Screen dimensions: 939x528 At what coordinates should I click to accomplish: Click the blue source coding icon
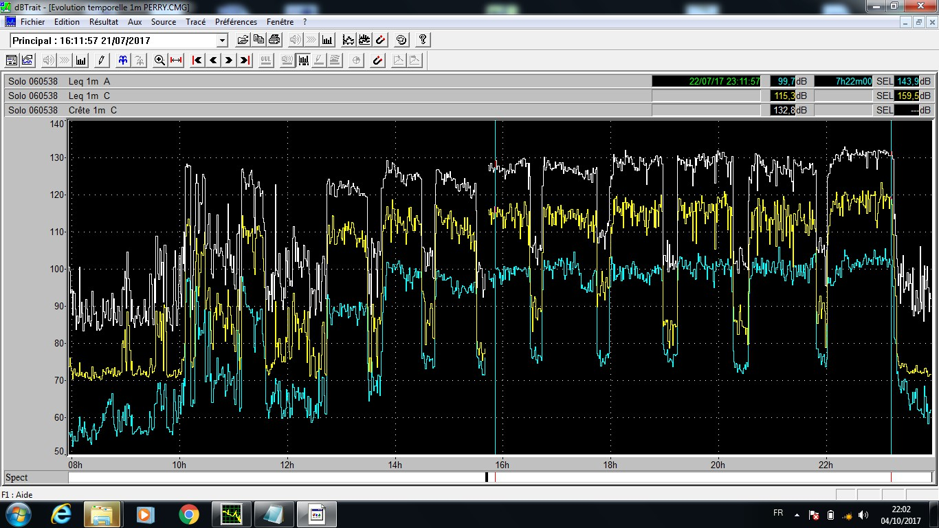[x=123, y=60]
